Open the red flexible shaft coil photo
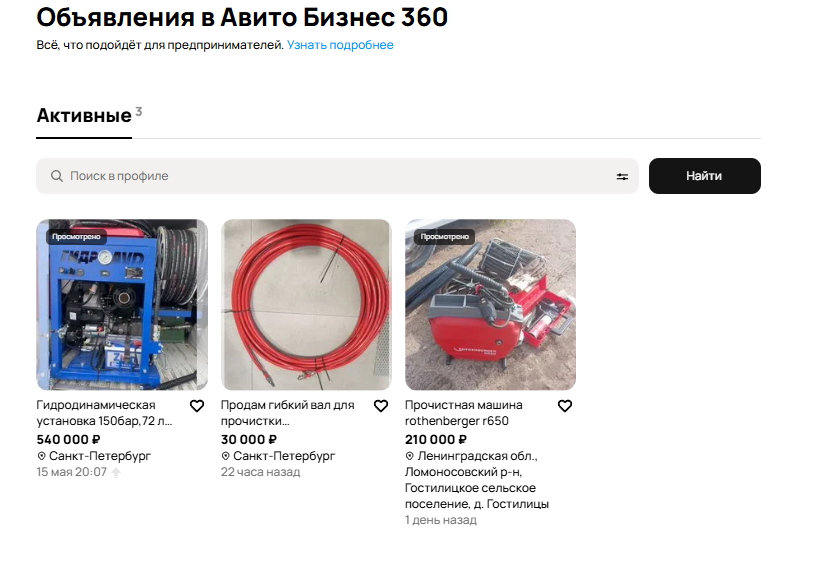 coord(306,305)
